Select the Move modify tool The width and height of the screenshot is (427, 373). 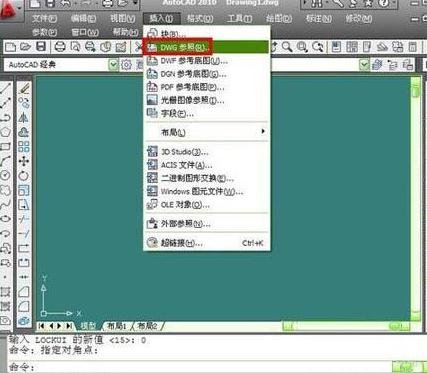point(24,161)
